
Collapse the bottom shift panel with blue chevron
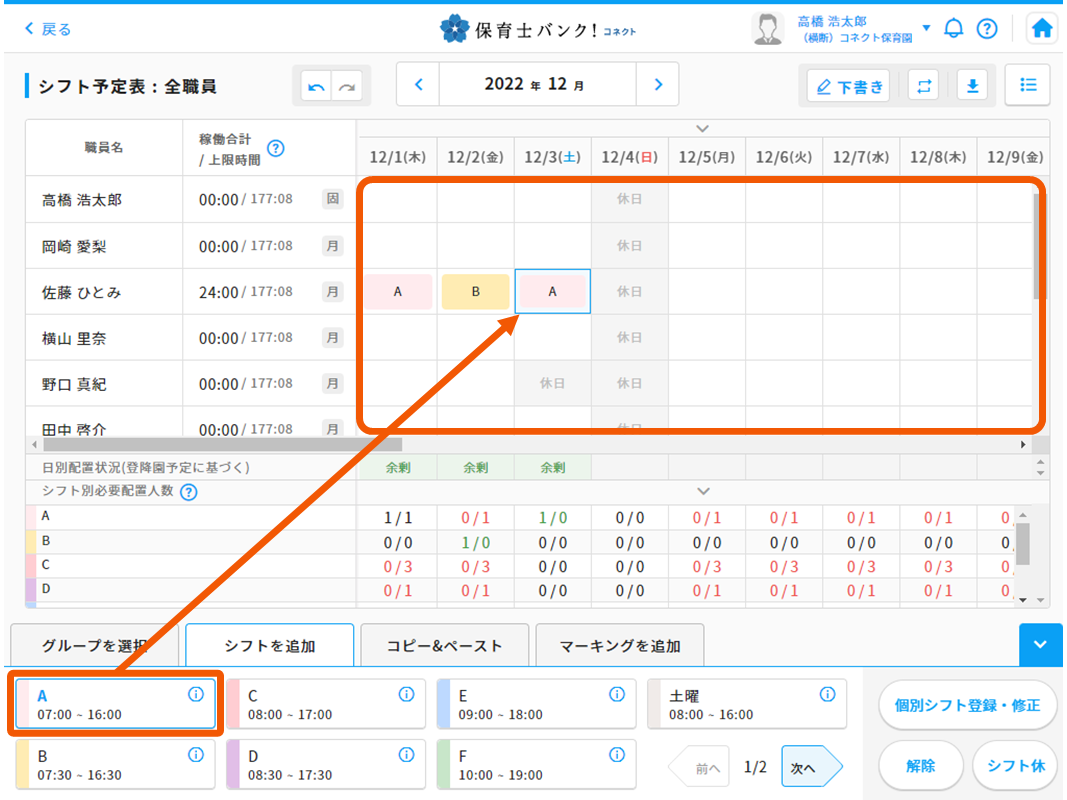pos(1040,645)
